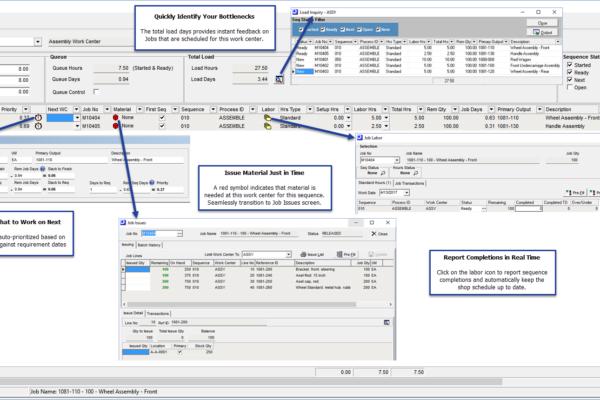Click Next WC cell for job M10404
The width and height of the screenshot is (600, 400).
[x=60, y=118]
